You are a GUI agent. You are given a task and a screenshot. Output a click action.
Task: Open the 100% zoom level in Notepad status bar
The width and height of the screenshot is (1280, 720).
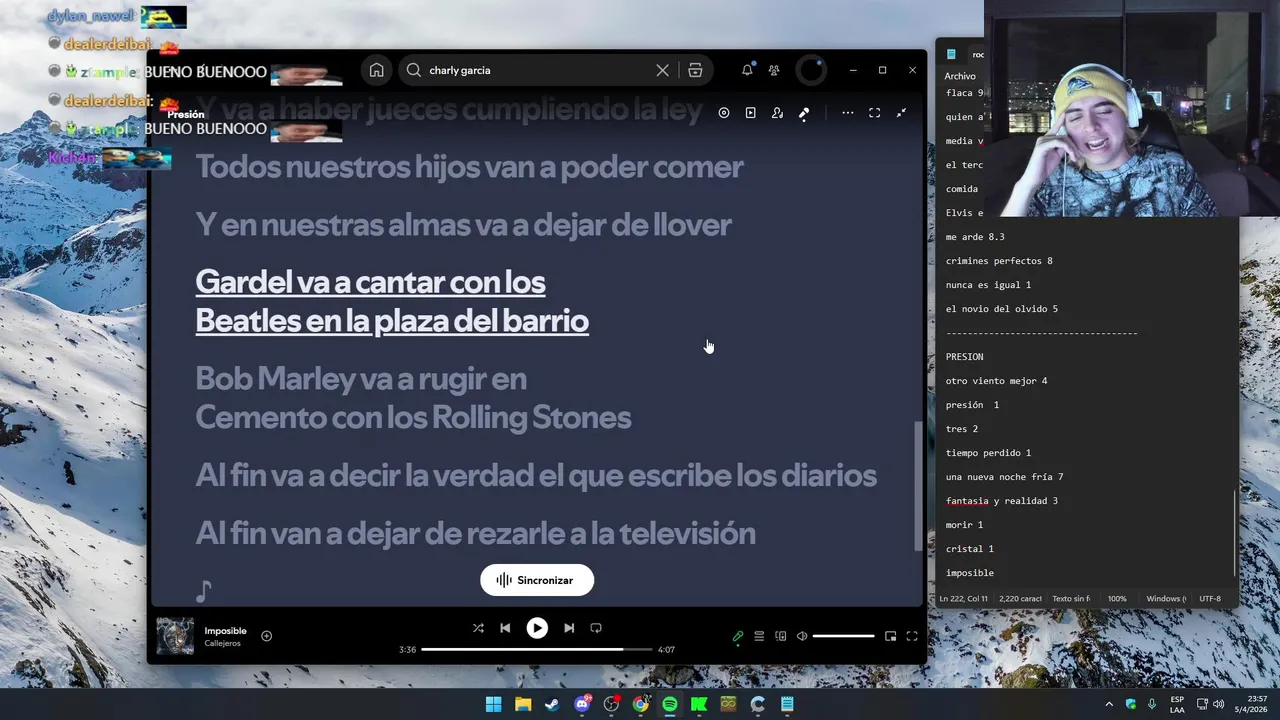click(1117, 598)
